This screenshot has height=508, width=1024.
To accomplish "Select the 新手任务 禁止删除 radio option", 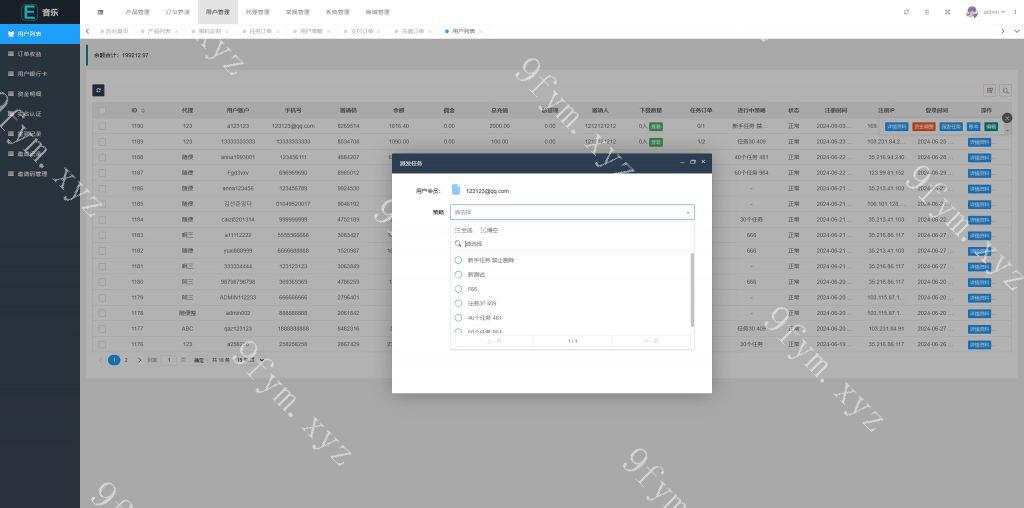I will pos(458,260).
